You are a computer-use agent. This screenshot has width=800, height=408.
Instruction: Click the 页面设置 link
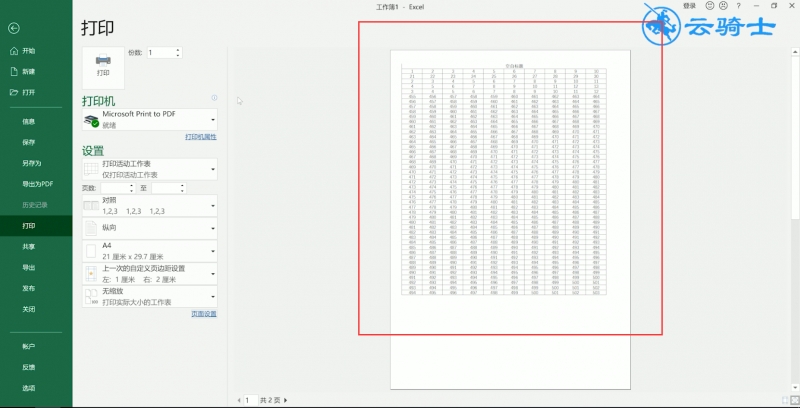pos(204,314)
